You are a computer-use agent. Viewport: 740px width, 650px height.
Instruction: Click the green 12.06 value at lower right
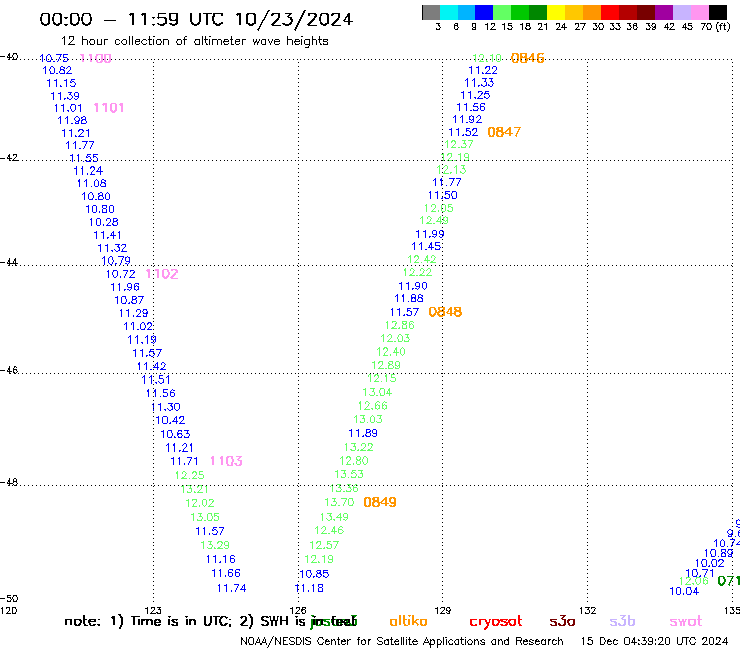[694, 581]
